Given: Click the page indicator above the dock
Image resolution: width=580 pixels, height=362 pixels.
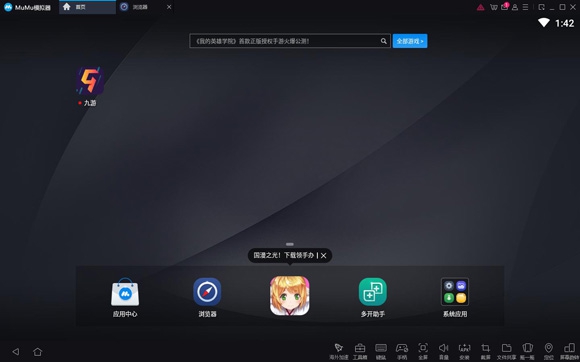Looking at the screenshot, I should coord(290,244).
